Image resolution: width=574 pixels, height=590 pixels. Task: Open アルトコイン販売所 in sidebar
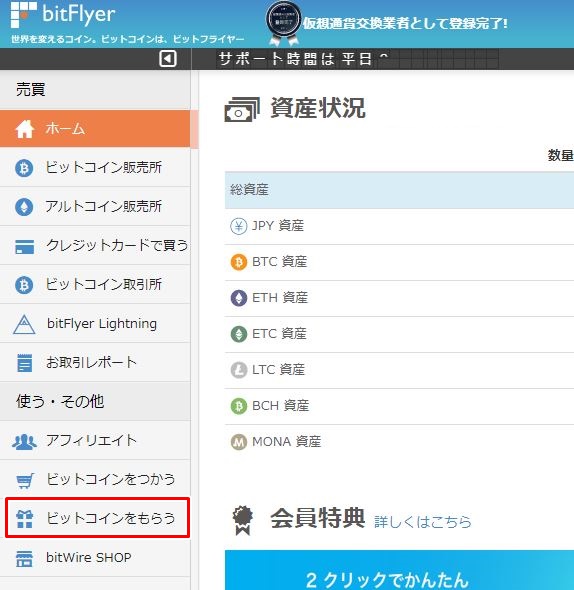point(95,207)
